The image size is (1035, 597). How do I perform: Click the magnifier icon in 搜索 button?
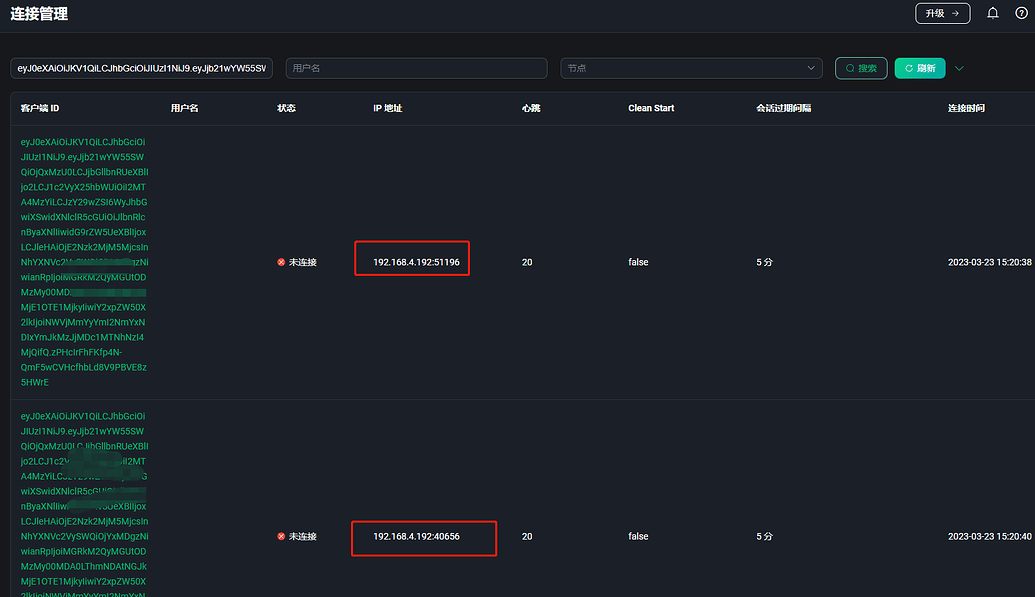click(850, 68)
